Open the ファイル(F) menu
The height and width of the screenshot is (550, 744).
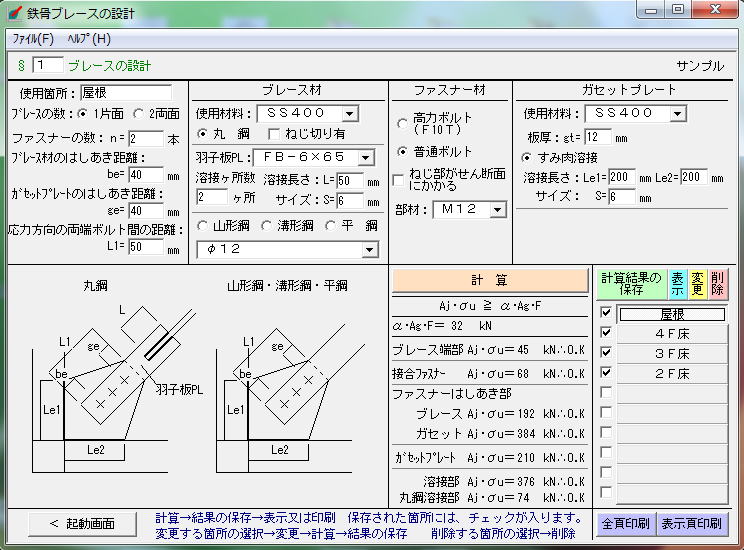pyautogui.click(x=32, y=39)
